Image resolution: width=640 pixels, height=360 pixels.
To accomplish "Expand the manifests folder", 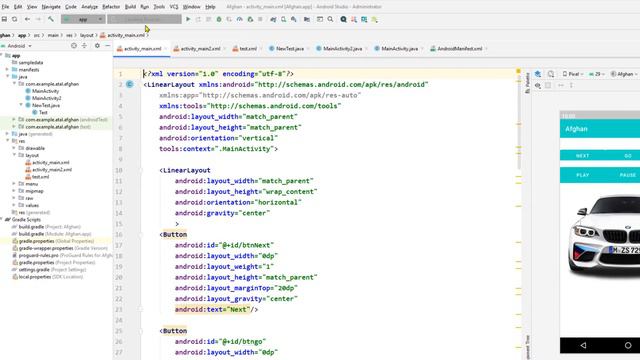I will [x=7, y=69].
